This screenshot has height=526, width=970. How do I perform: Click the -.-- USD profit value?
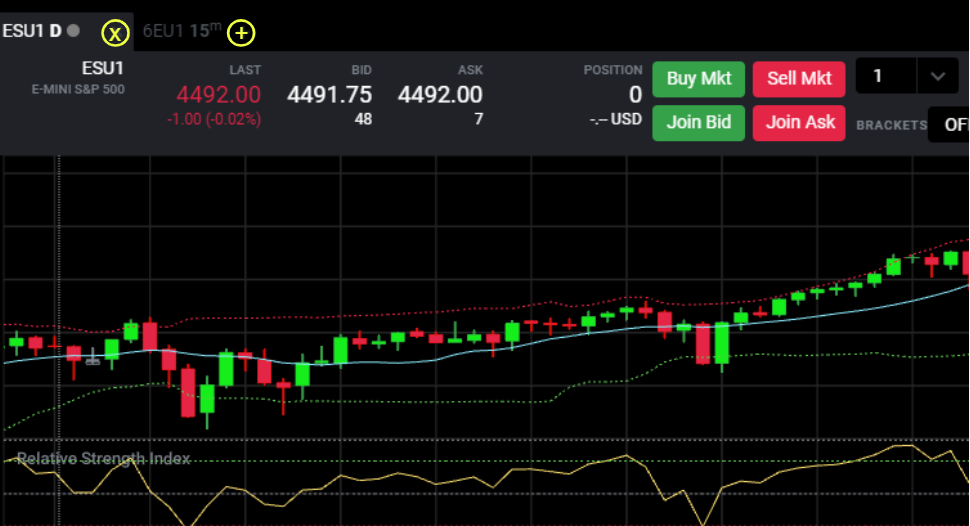[616, 119]
